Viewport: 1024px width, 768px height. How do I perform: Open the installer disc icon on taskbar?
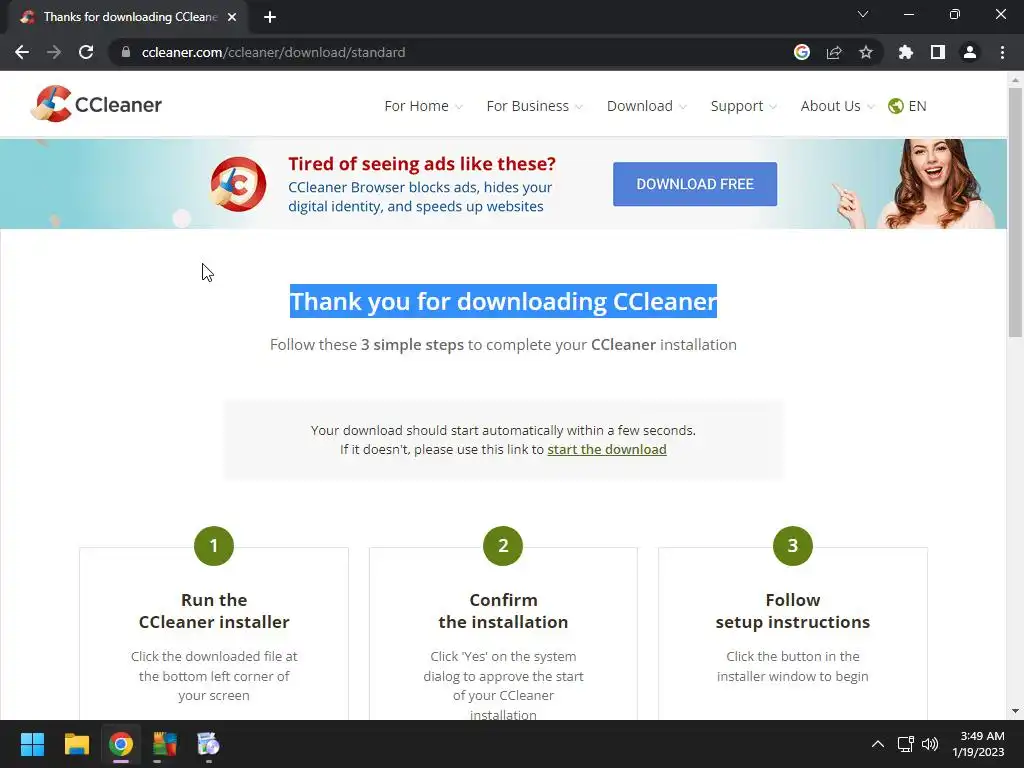(208, 744)
